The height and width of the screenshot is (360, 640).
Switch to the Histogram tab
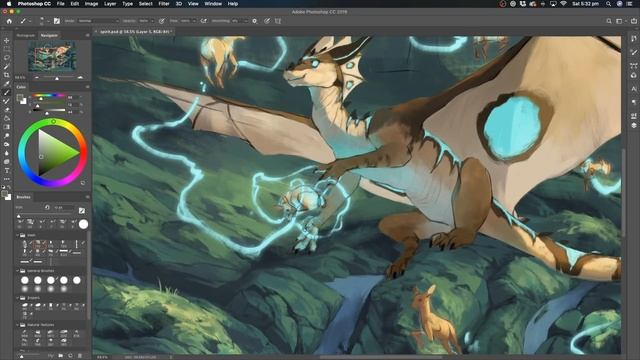pos(26,36)
